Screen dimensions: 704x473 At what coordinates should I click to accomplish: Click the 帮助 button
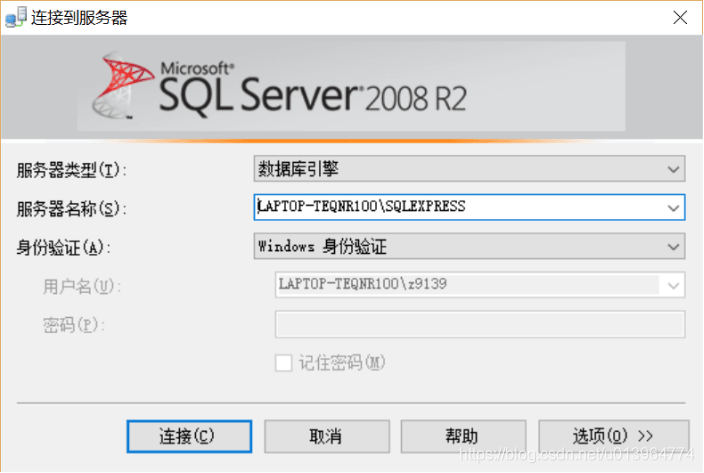pos(463,436)
